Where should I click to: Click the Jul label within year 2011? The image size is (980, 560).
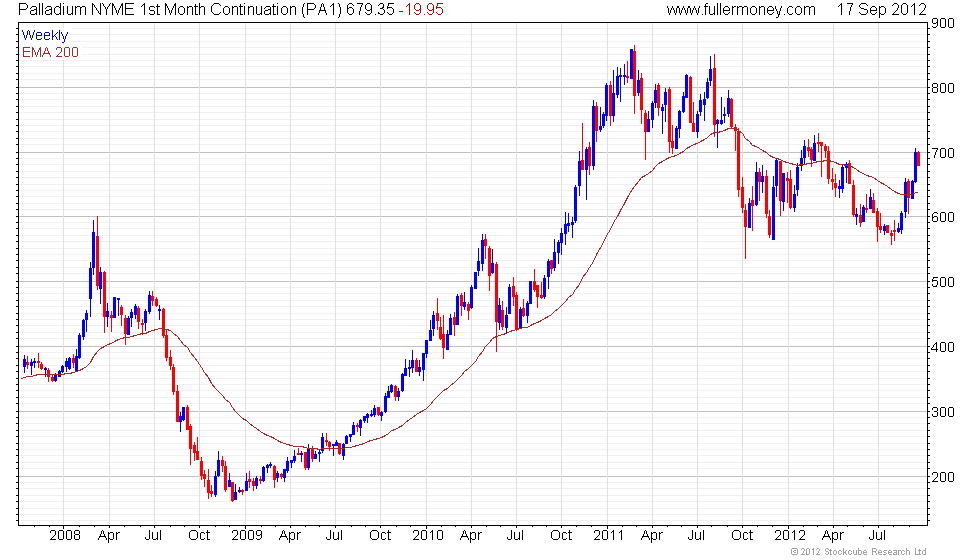pos(696,536)
